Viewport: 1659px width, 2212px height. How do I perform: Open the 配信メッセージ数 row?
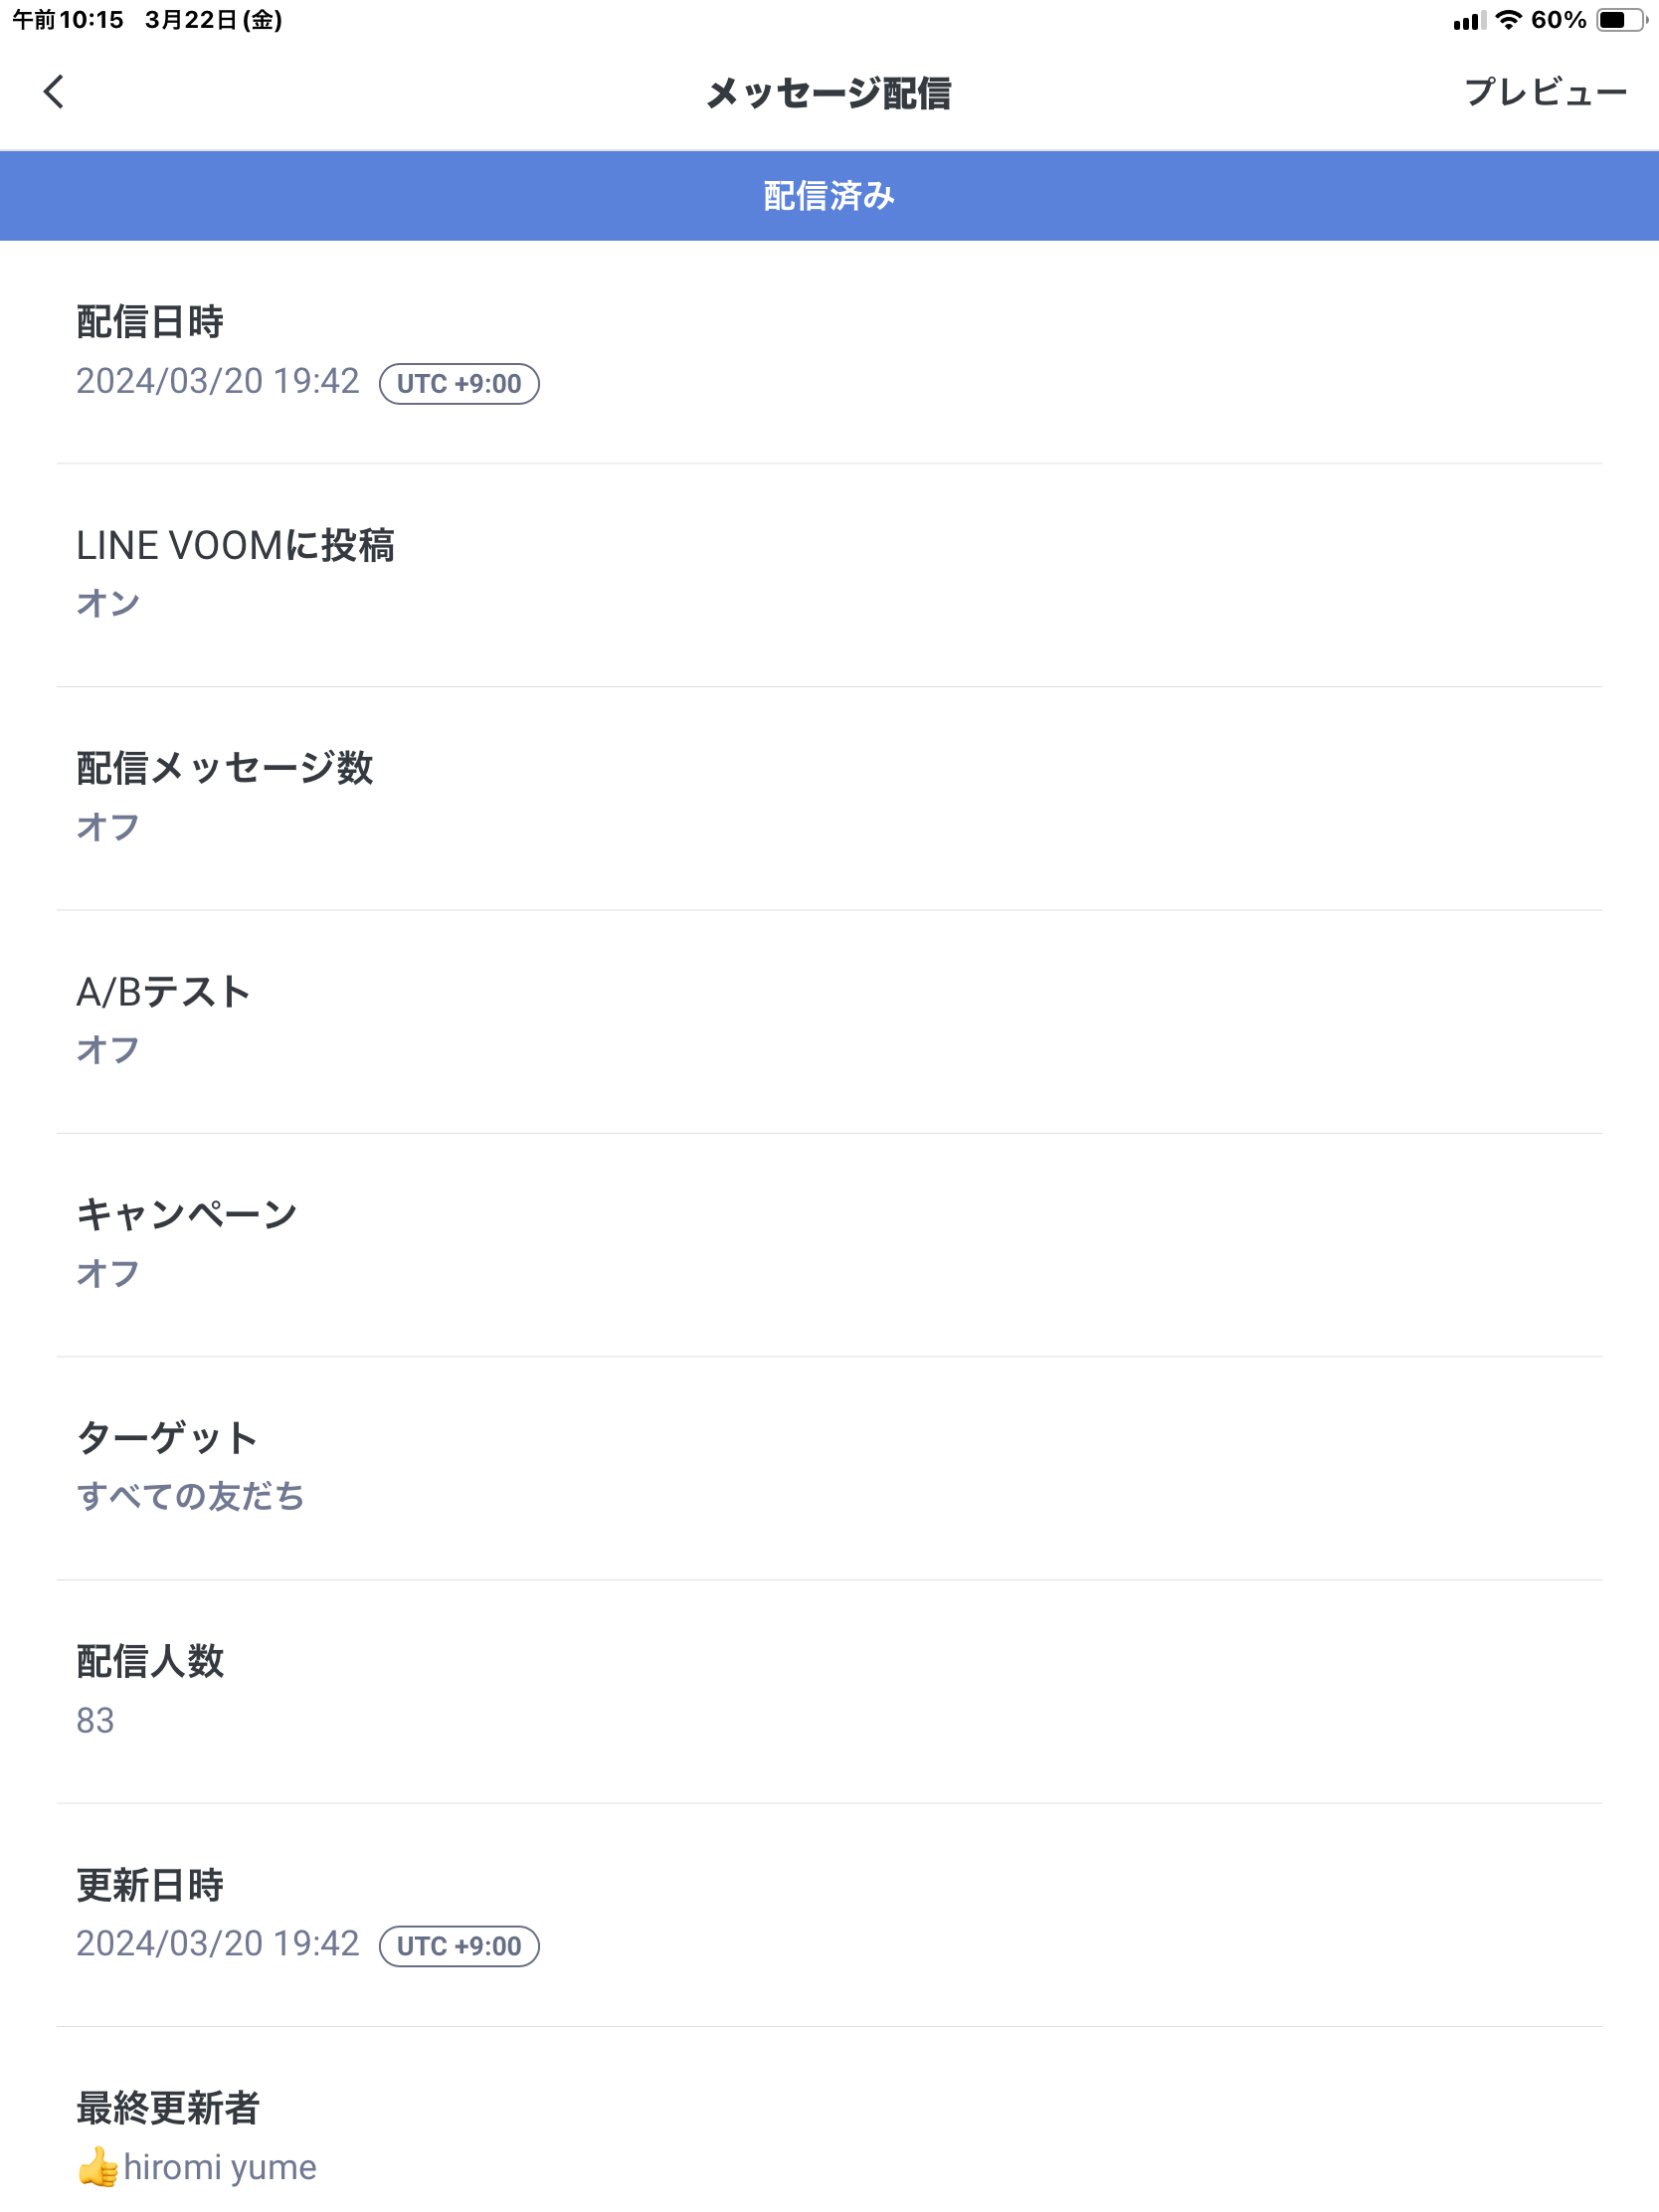[x=829, y=799]
